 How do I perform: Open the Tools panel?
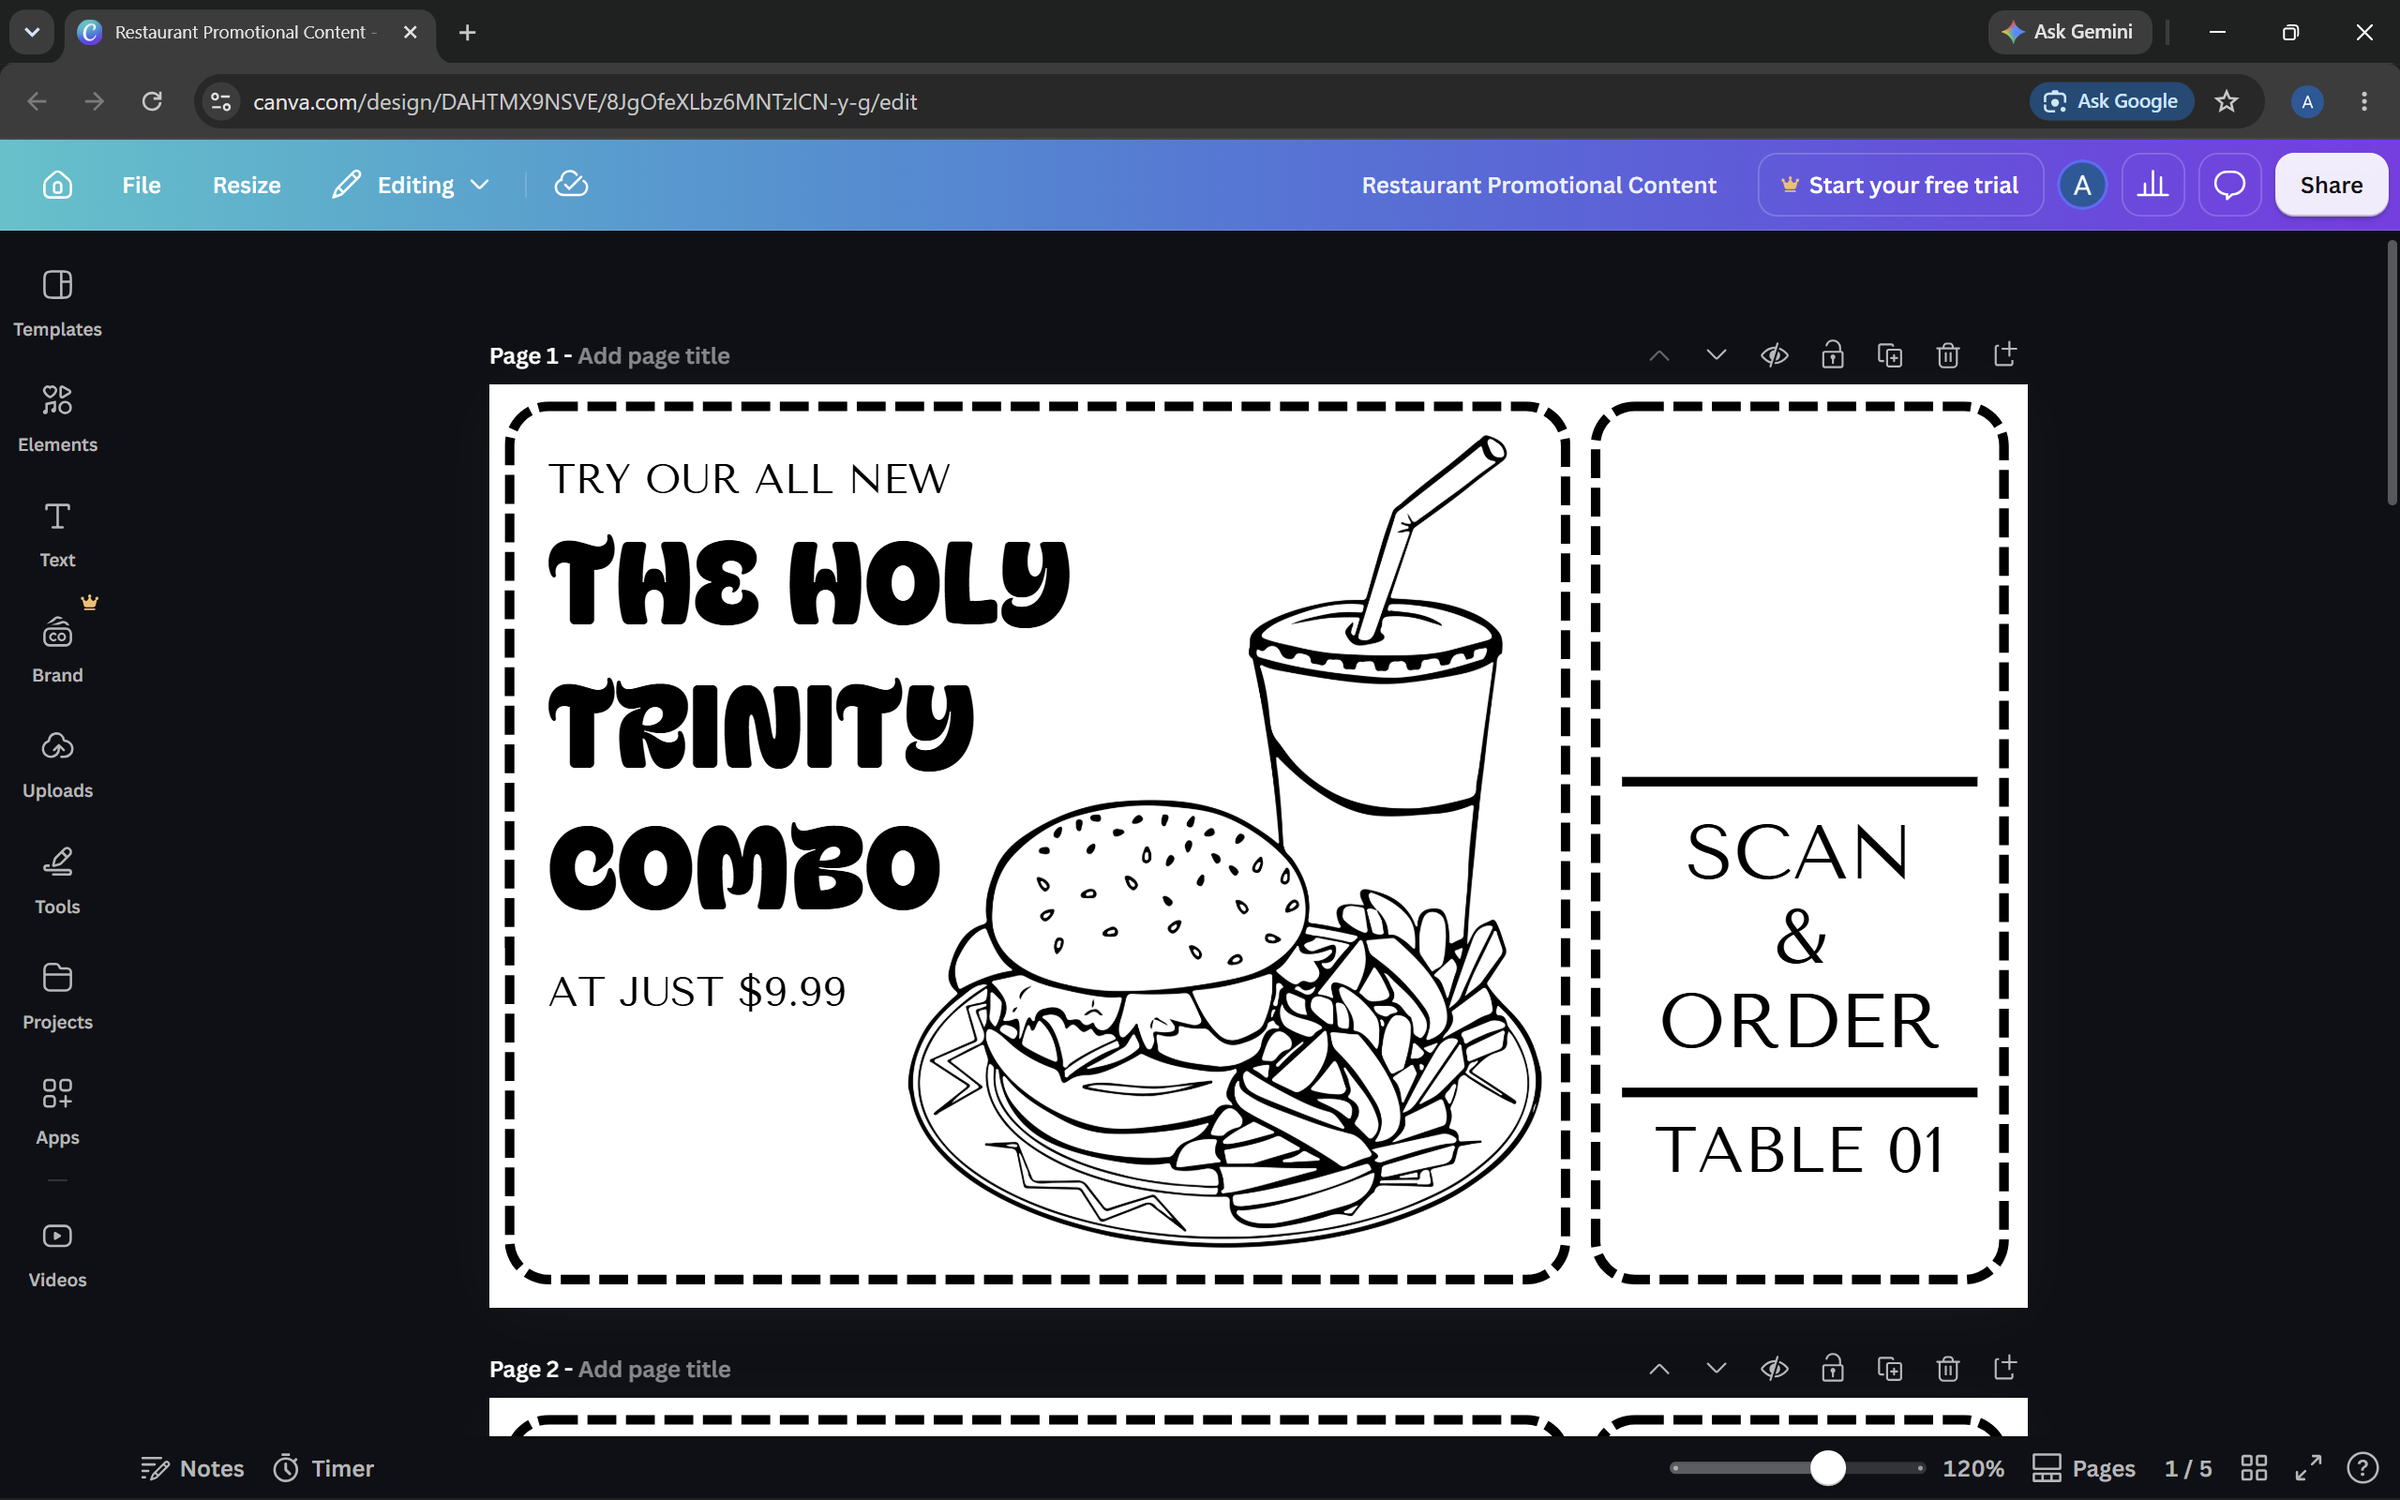(57, 880)
